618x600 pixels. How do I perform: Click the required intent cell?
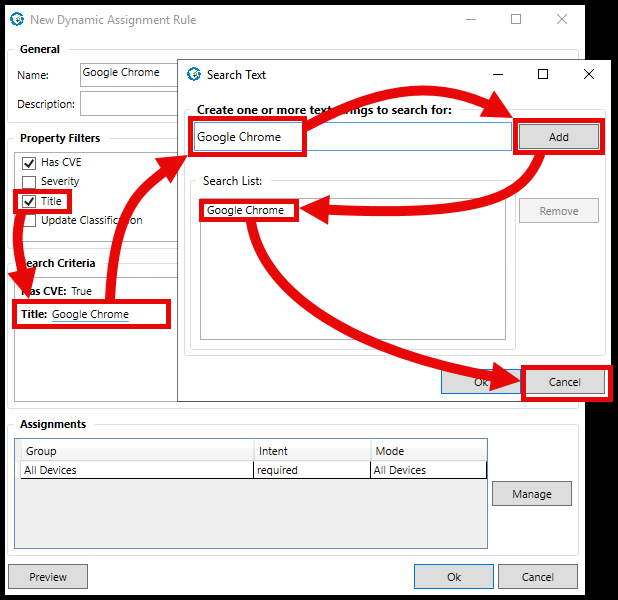(312, 470)
